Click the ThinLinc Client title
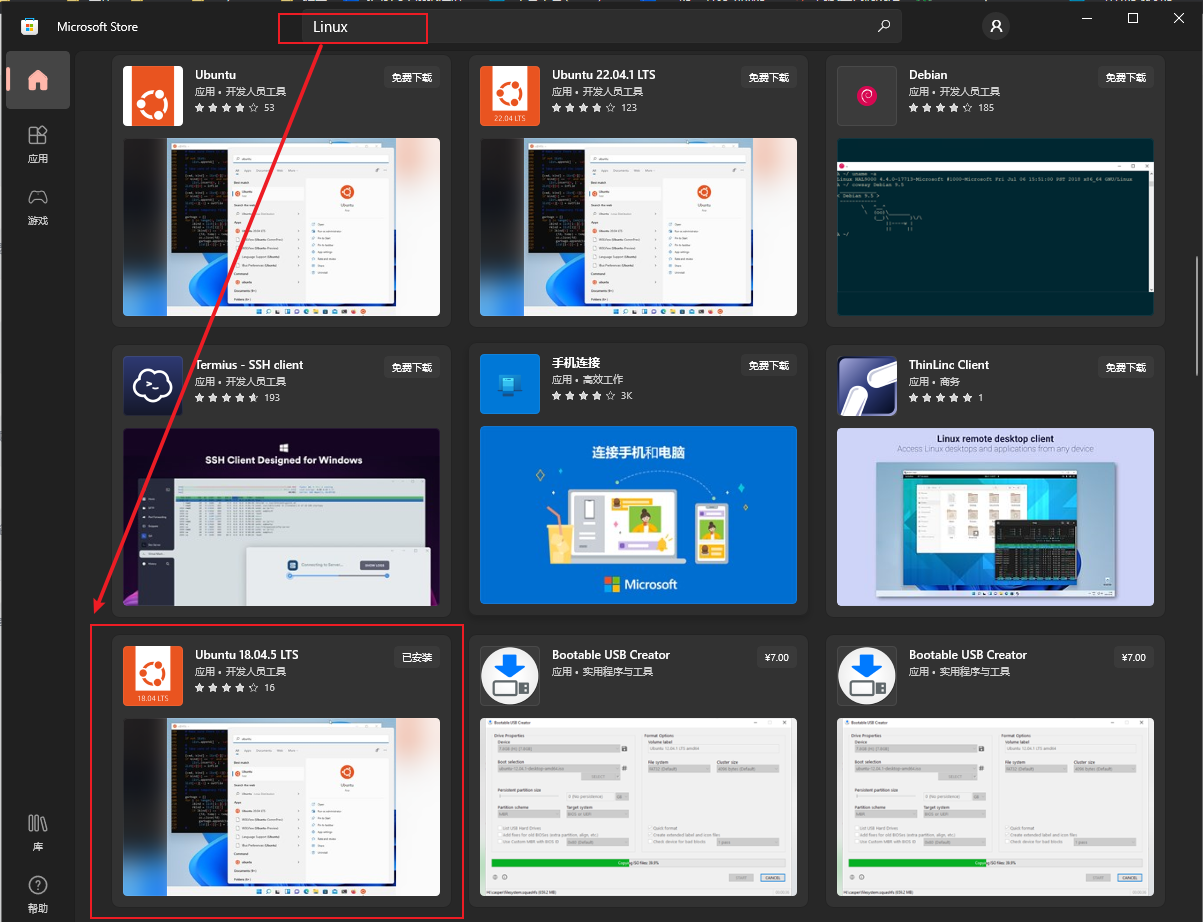The width and height of the screenshot is (1203, 922). tap(949, 365)
